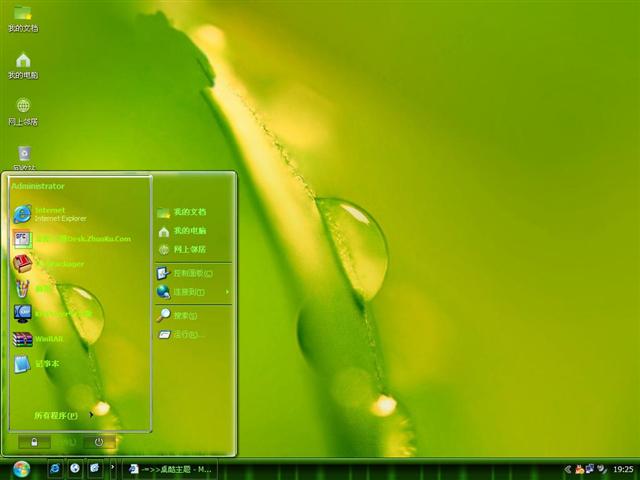Click the power shutdown button
This screenshot has height=480, width=640.
[99, 441]
